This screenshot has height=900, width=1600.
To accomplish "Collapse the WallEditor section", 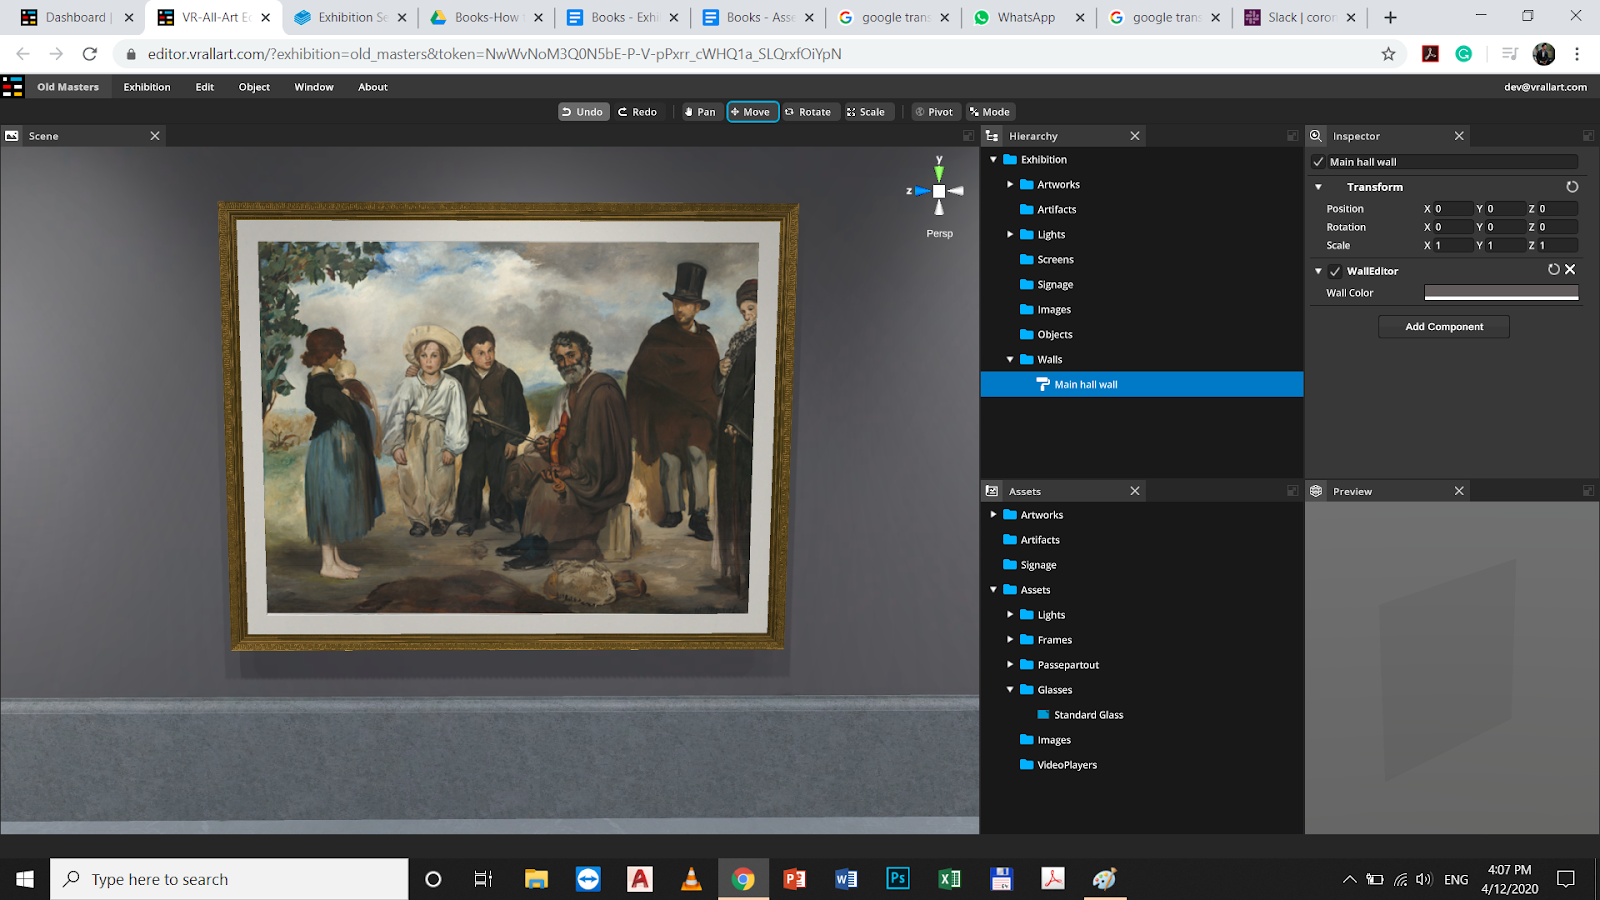I will 1318,271.
